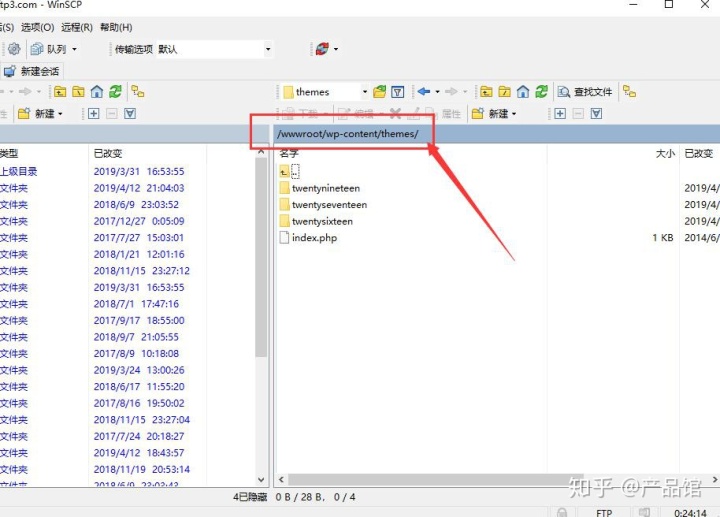Select the twentyseventeen folder
The width and height of the screenshot is (720, 517).
[323, 205]
